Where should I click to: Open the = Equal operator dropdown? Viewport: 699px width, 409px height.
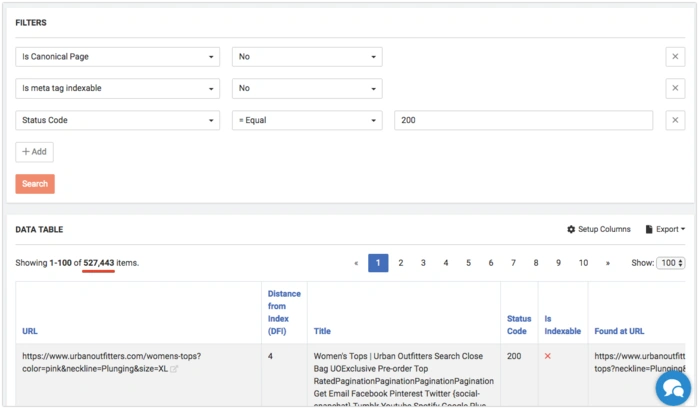307,121
